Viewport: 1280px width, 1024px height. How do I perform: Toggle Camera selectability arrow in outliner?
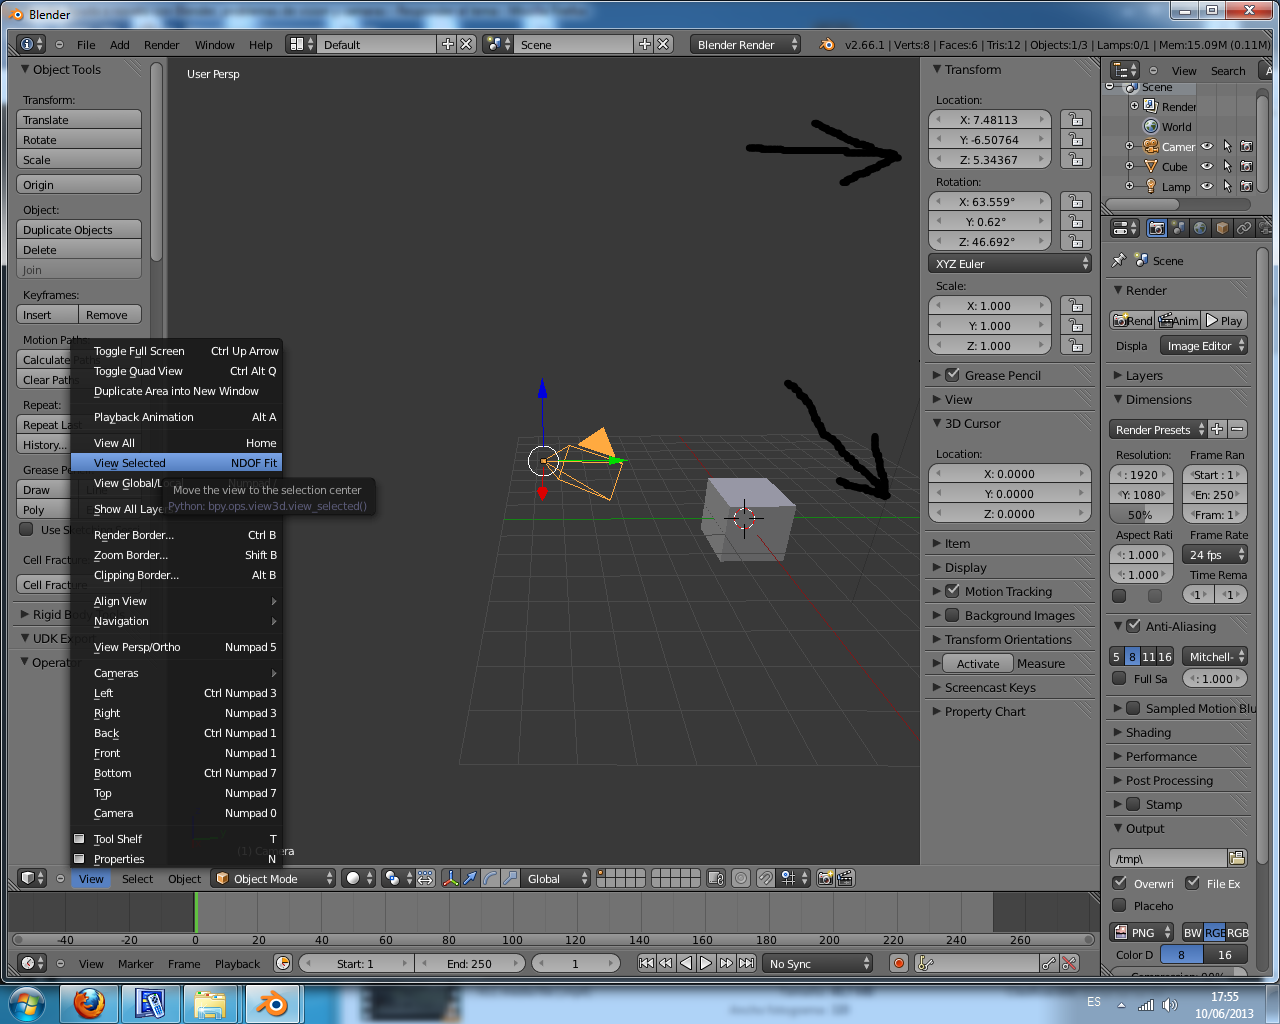pos(1227,146)
